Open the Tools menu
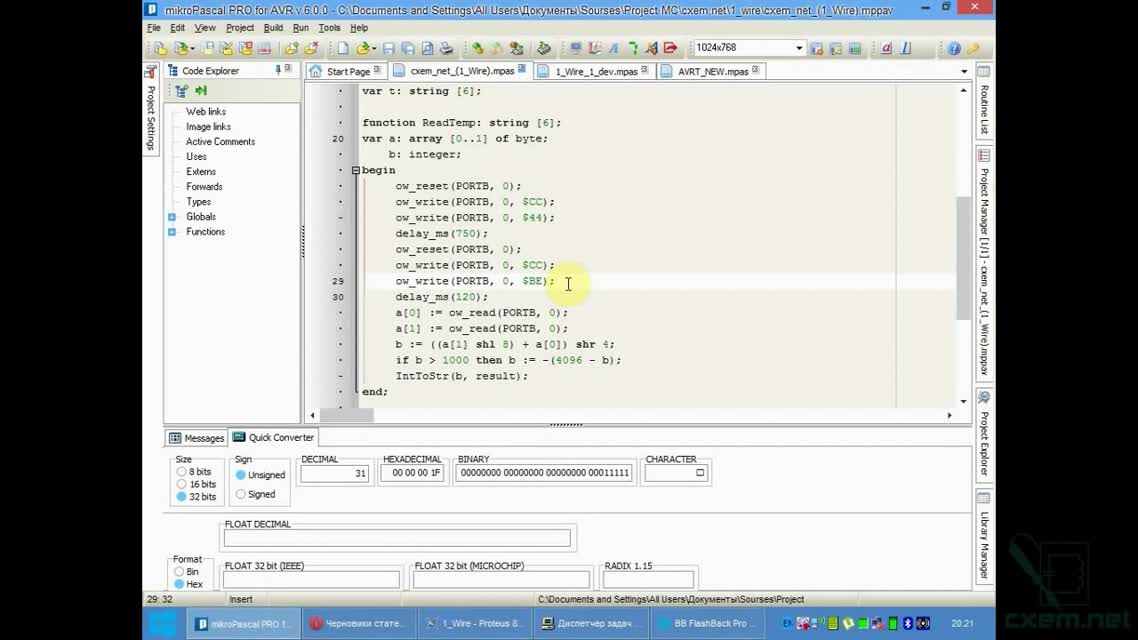This screenshot has height=640, width=1138. [x=329, y=28]
